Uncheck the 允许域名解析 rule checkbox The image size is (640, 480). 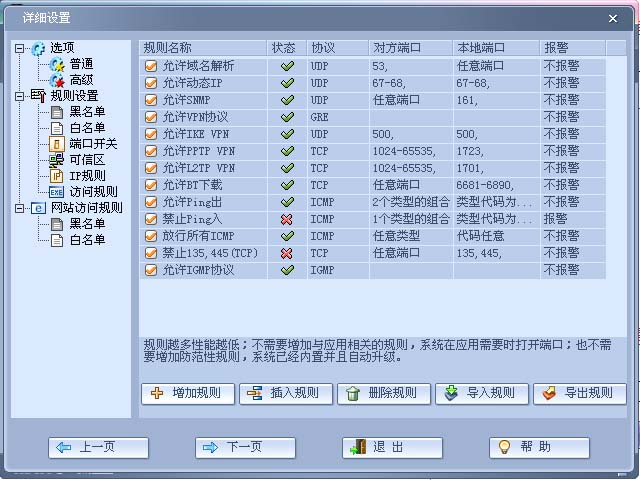[151, 66]
